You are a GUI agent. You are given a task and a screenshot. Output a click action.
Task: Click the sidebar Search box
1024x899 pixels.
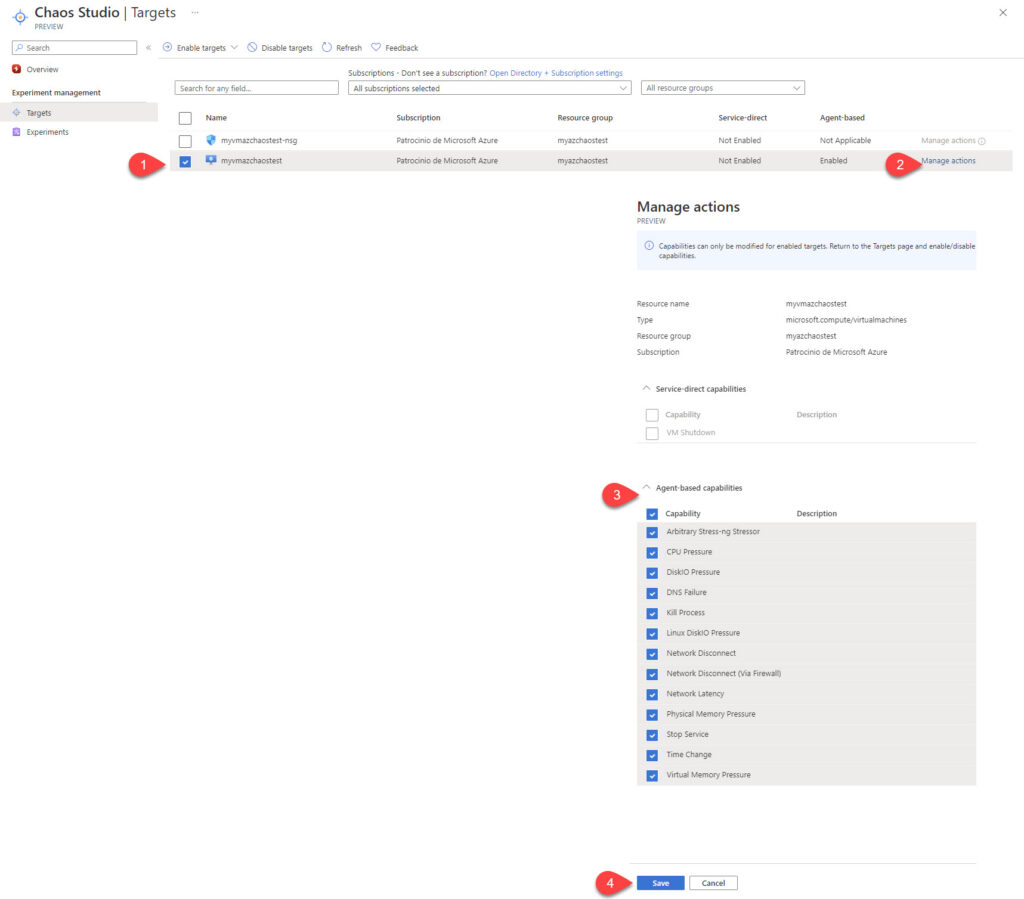coord(74,48)
